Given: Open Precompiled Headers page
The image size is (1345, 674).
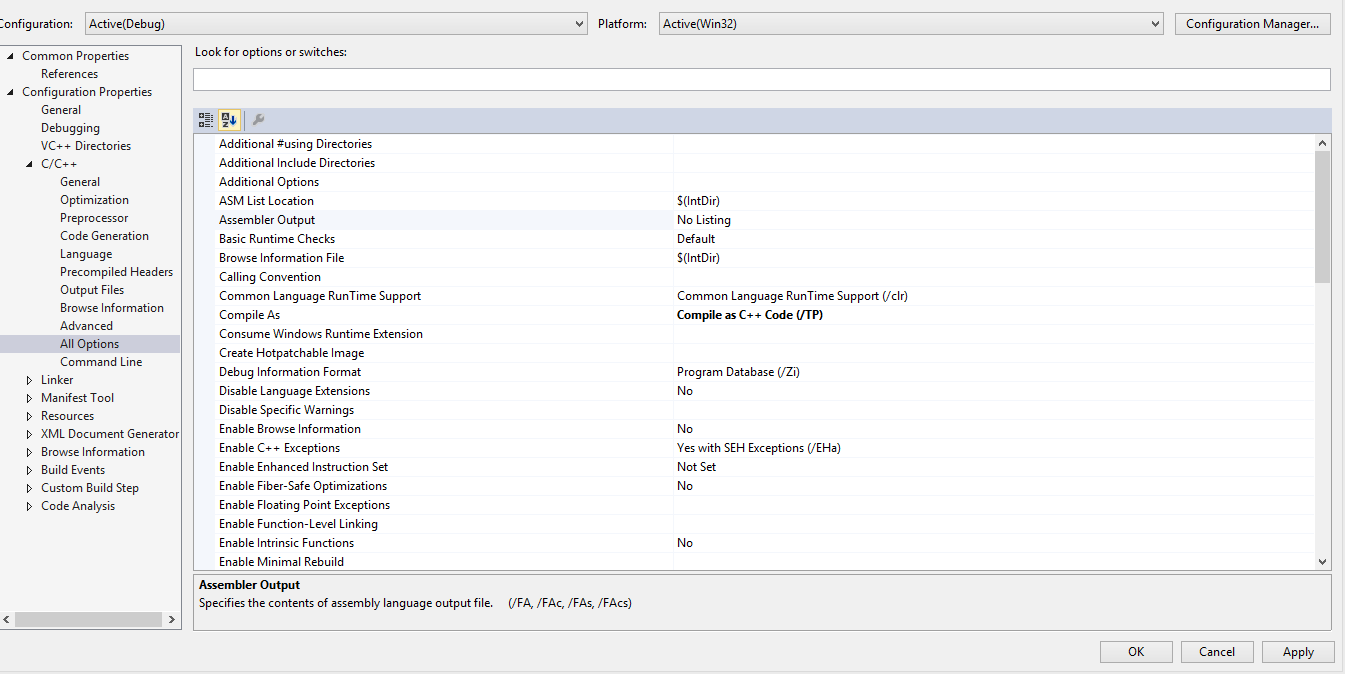Looking at the screenshot, I should coord(116,272).
